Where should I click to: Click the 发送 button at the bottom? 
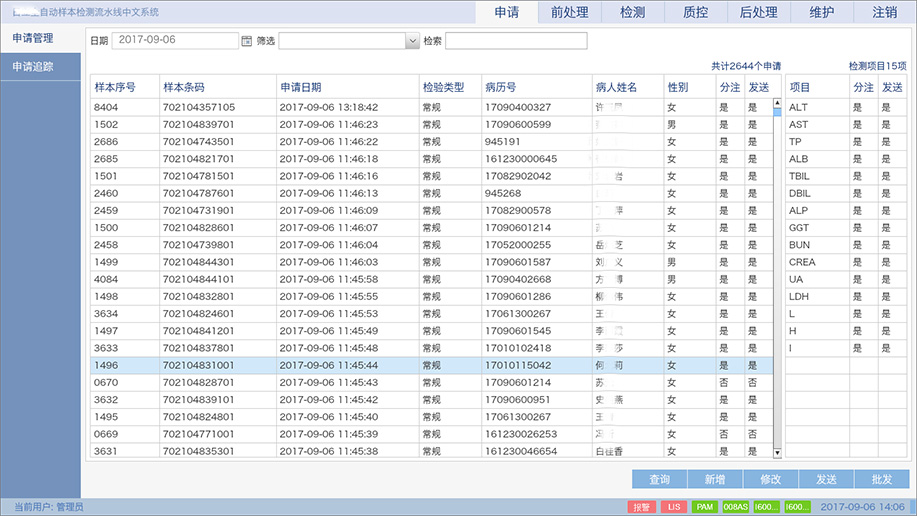[826, 479]
